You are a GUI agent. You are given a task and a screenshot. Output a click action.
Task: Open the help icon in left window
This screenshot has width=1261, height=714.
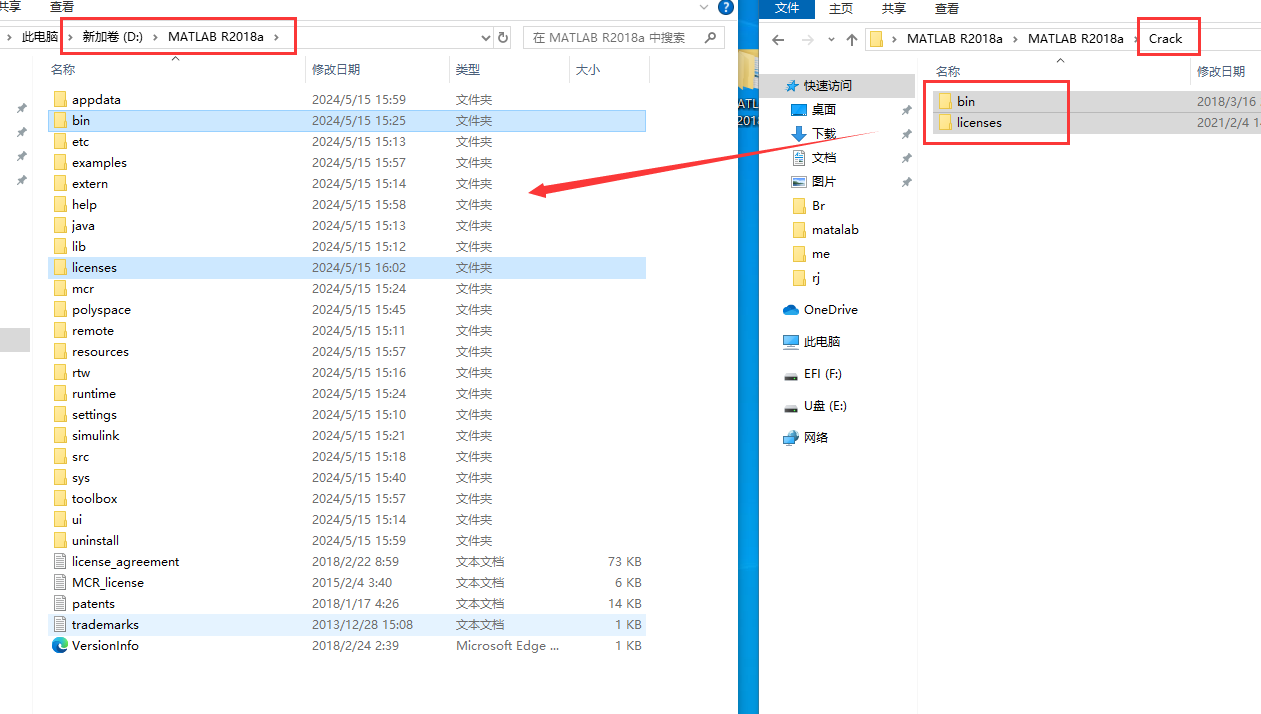click(725, 7)
